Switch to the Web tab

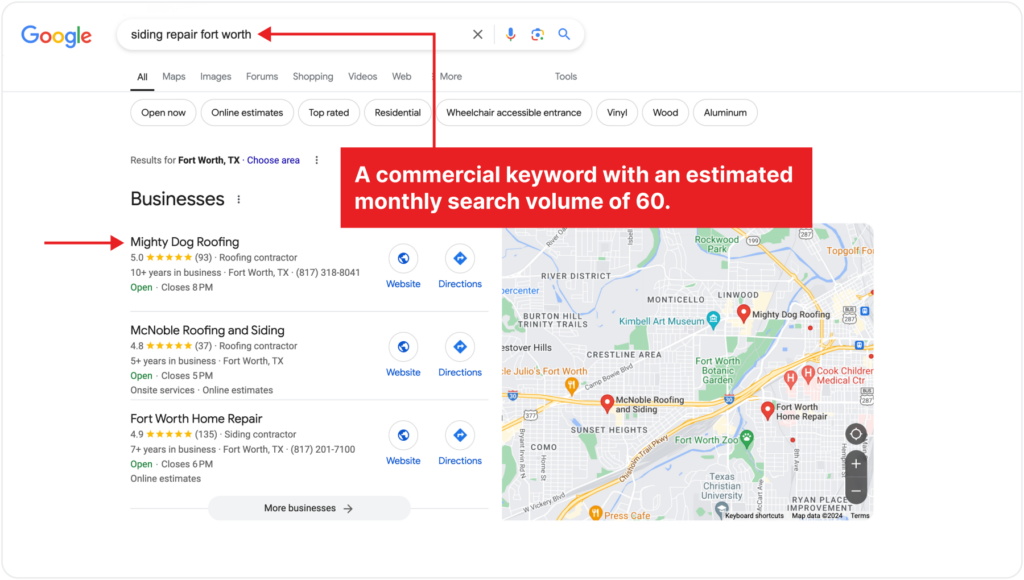[402, 76]
